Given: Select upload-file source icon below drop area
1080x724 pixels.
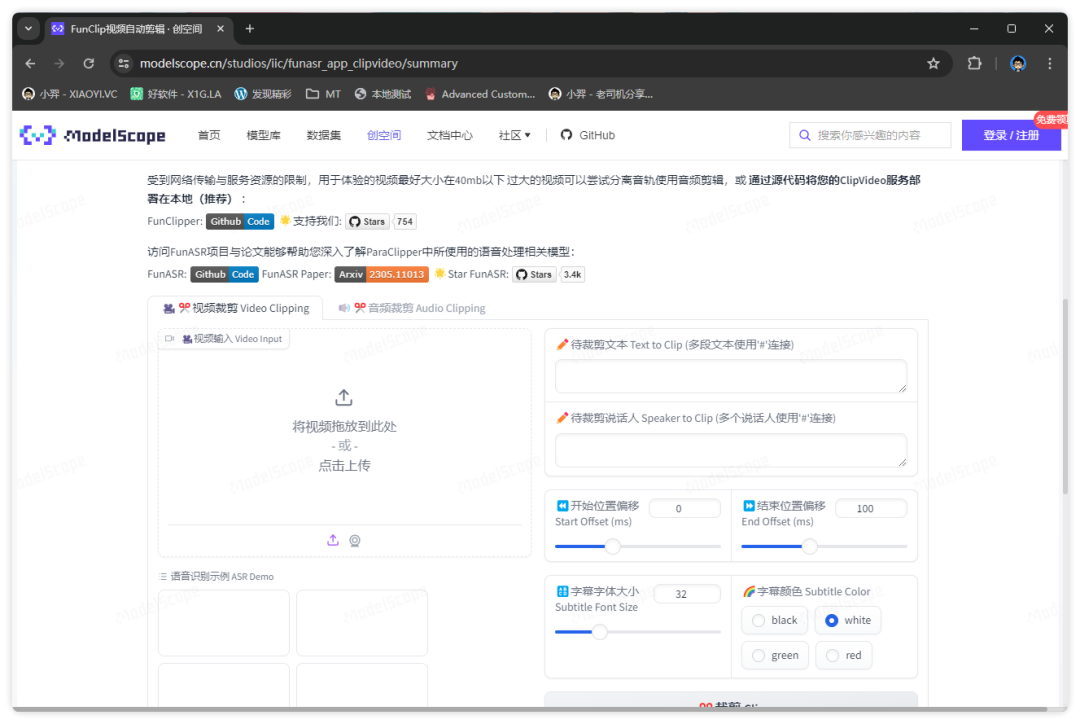Looking at the screenshot, I should (333, 540).
